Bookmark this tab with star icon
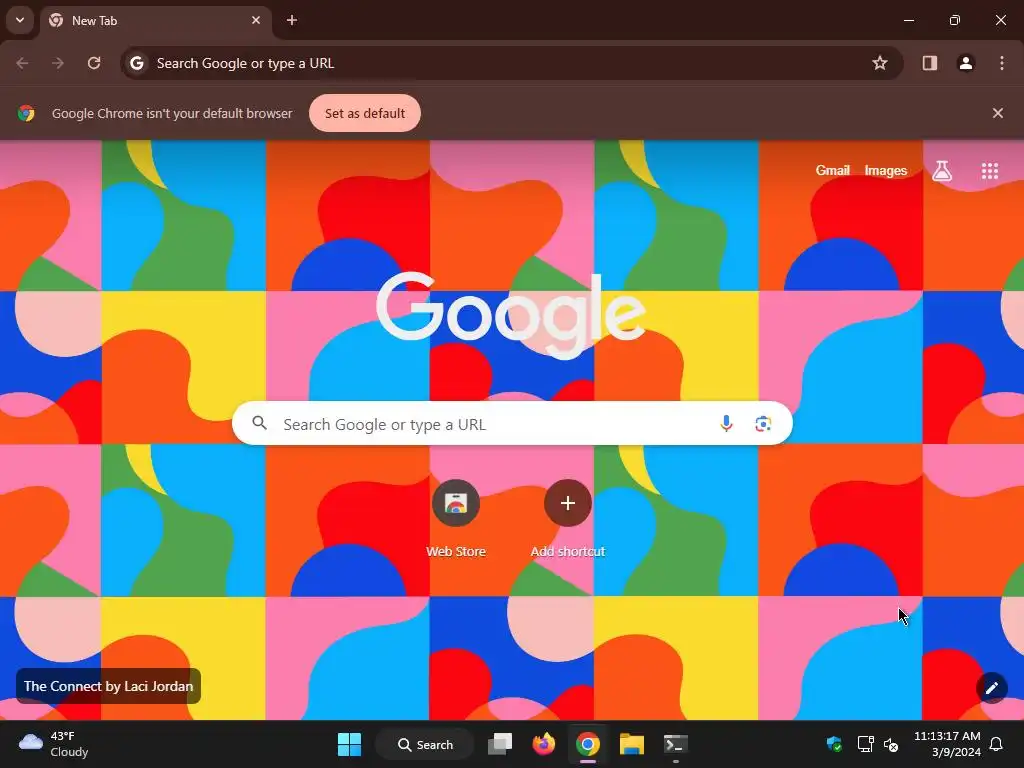Viewport: 1024px width, 768px height. click(x=880, y=63)
